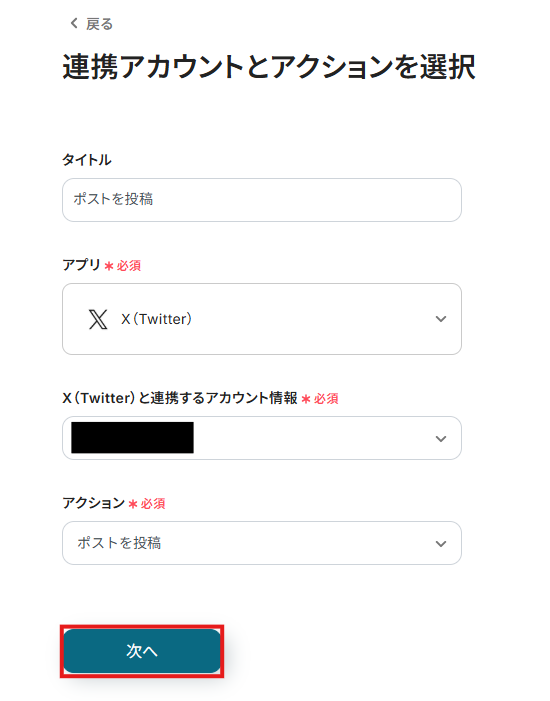Open the アクション dropdown showing ポストを投稿
This screenshot has width=550, height=701.
[262, 543]
